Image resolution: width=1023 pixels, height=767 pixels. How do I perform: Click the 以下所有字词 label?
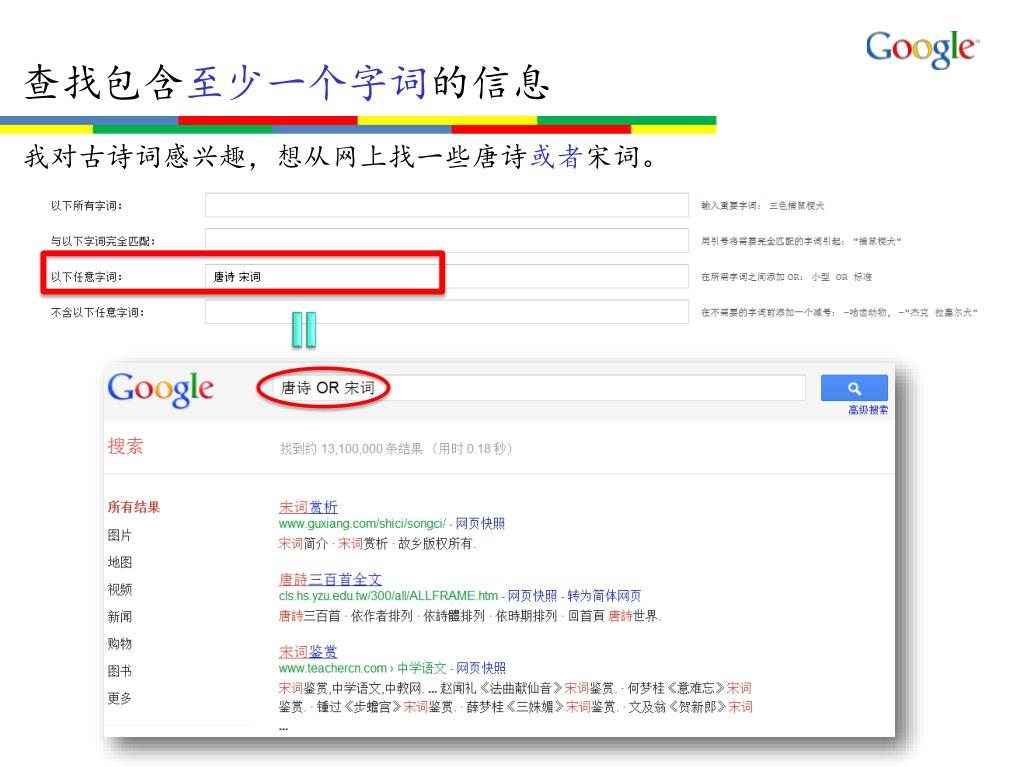86,205
